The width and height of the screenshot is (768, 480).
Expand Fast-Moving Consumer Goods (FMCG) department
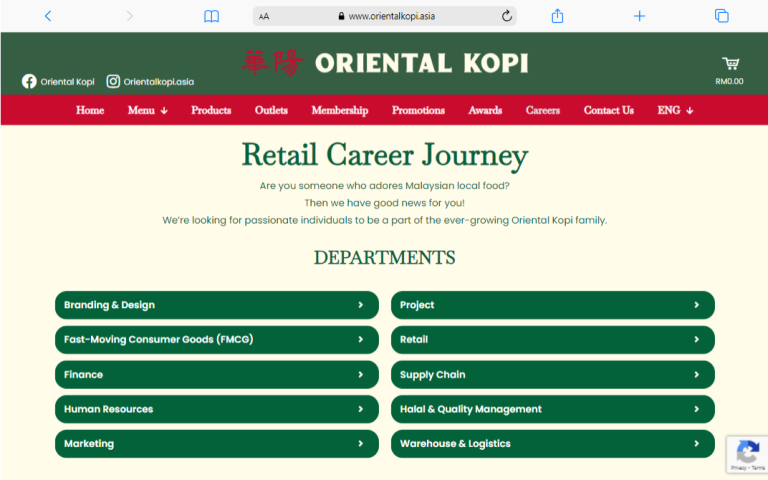point(216,339)
